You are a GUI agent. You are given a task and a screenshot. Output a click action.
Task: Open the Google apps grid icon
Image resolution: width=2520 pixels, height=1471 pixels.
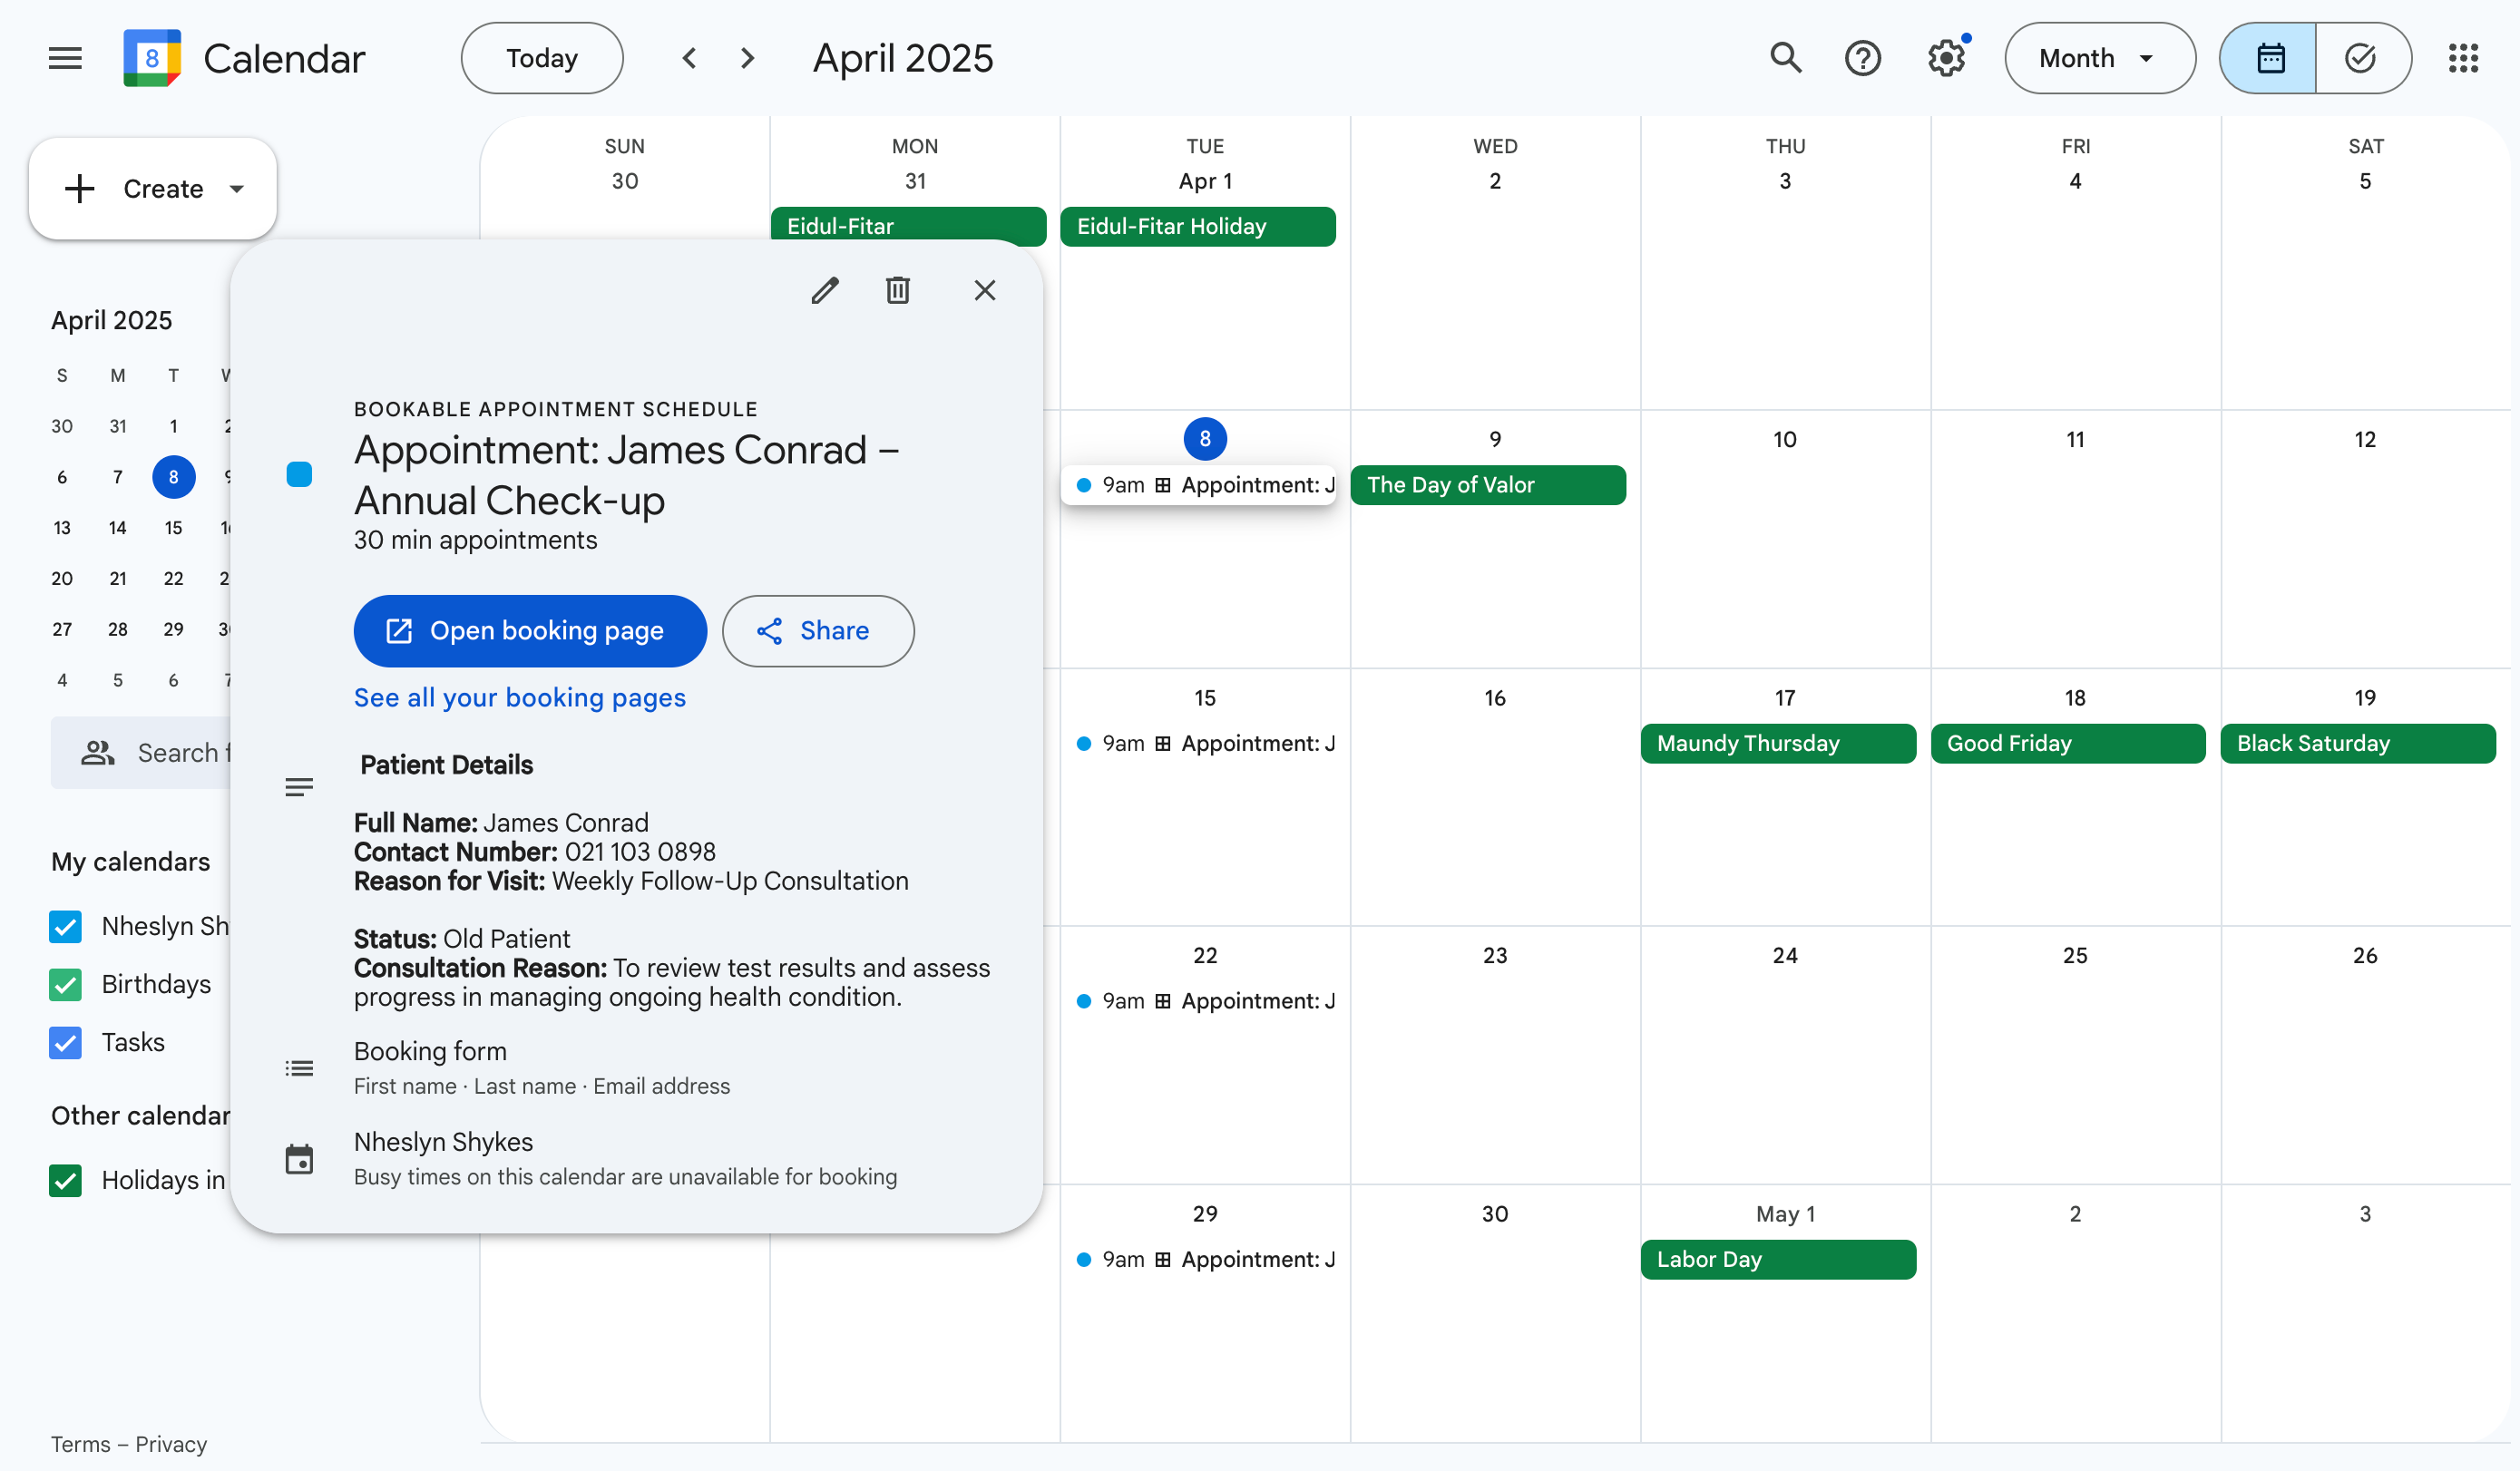2463,58
